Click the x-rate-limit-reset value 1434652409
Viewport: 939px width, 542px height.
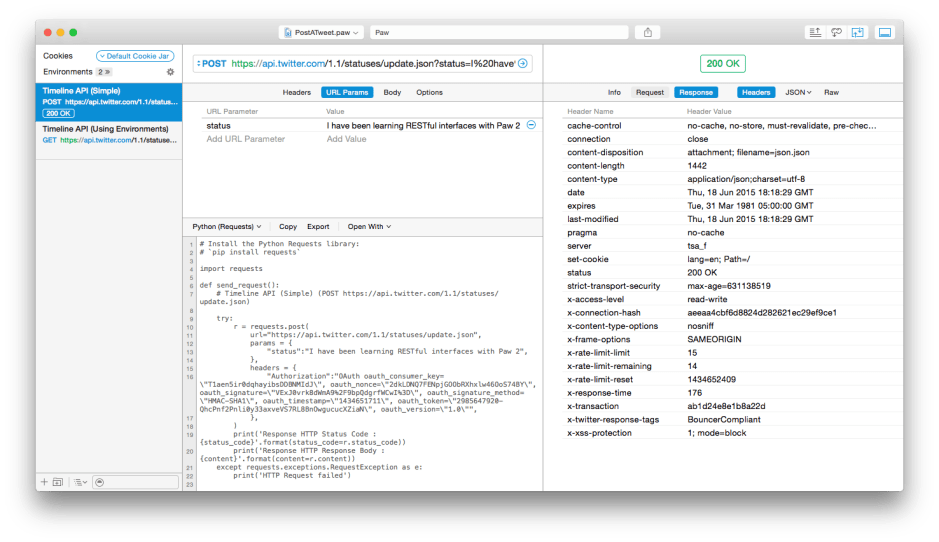711,380
